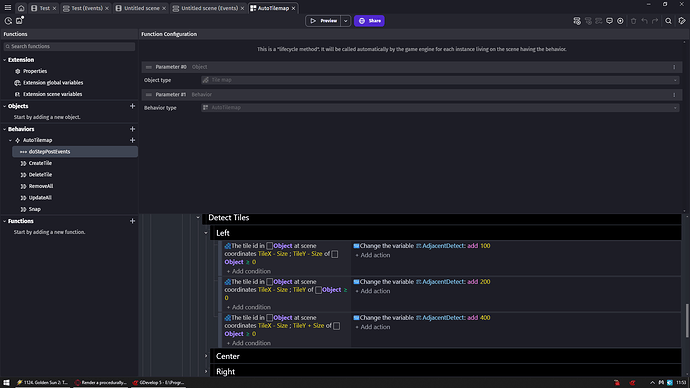Toggle second Object checkbox after 'TileY - Size of'
The image size is (690, 388).
click(x=335, y=254)
